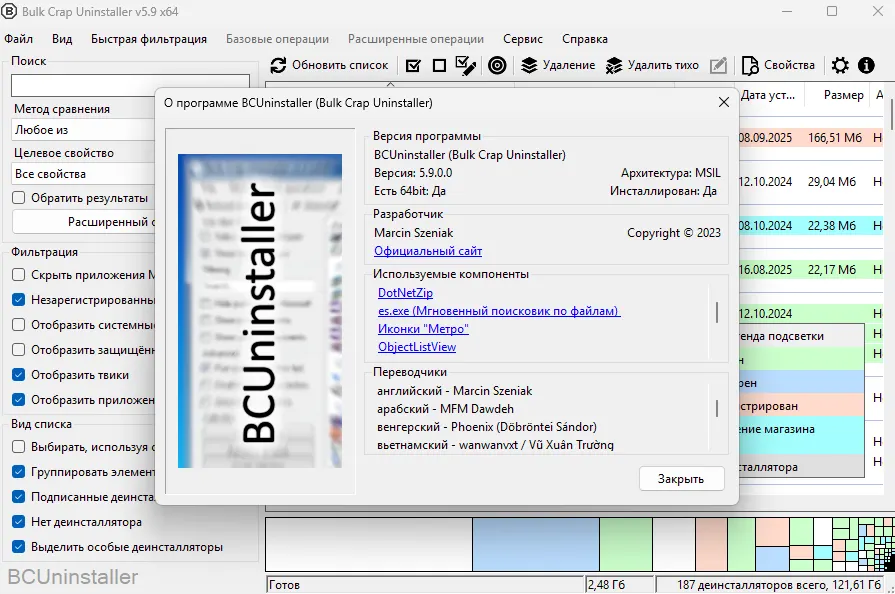Click the empty box deselect-all toolbar icon

[x=439, y=65]
